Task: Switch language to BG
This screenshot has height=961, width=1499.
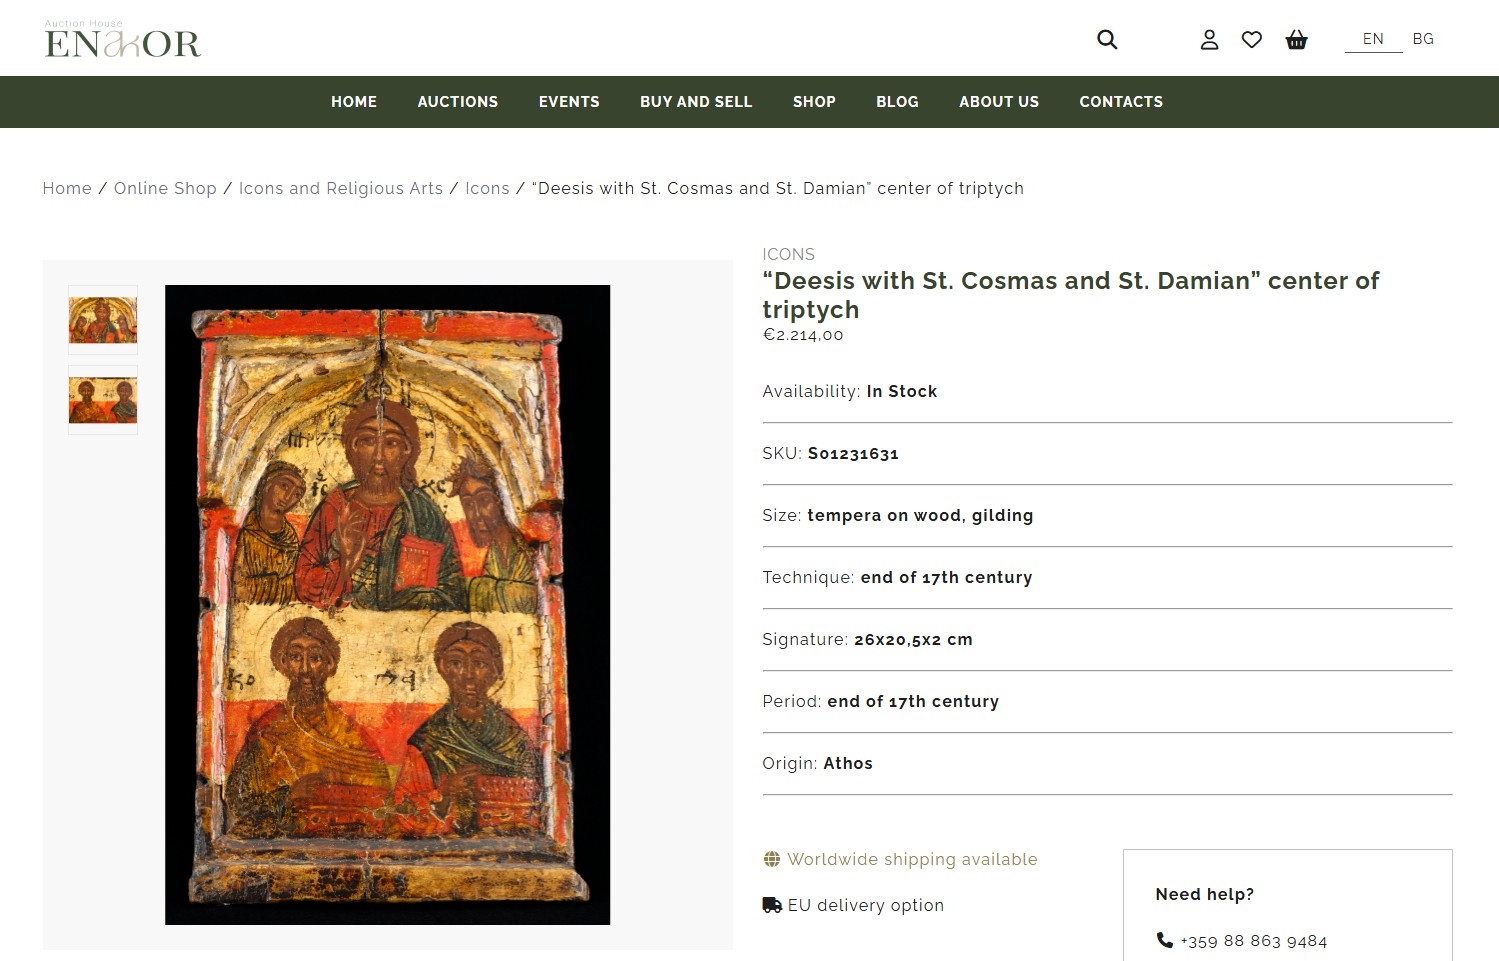Action: [x=1423, y=39]
